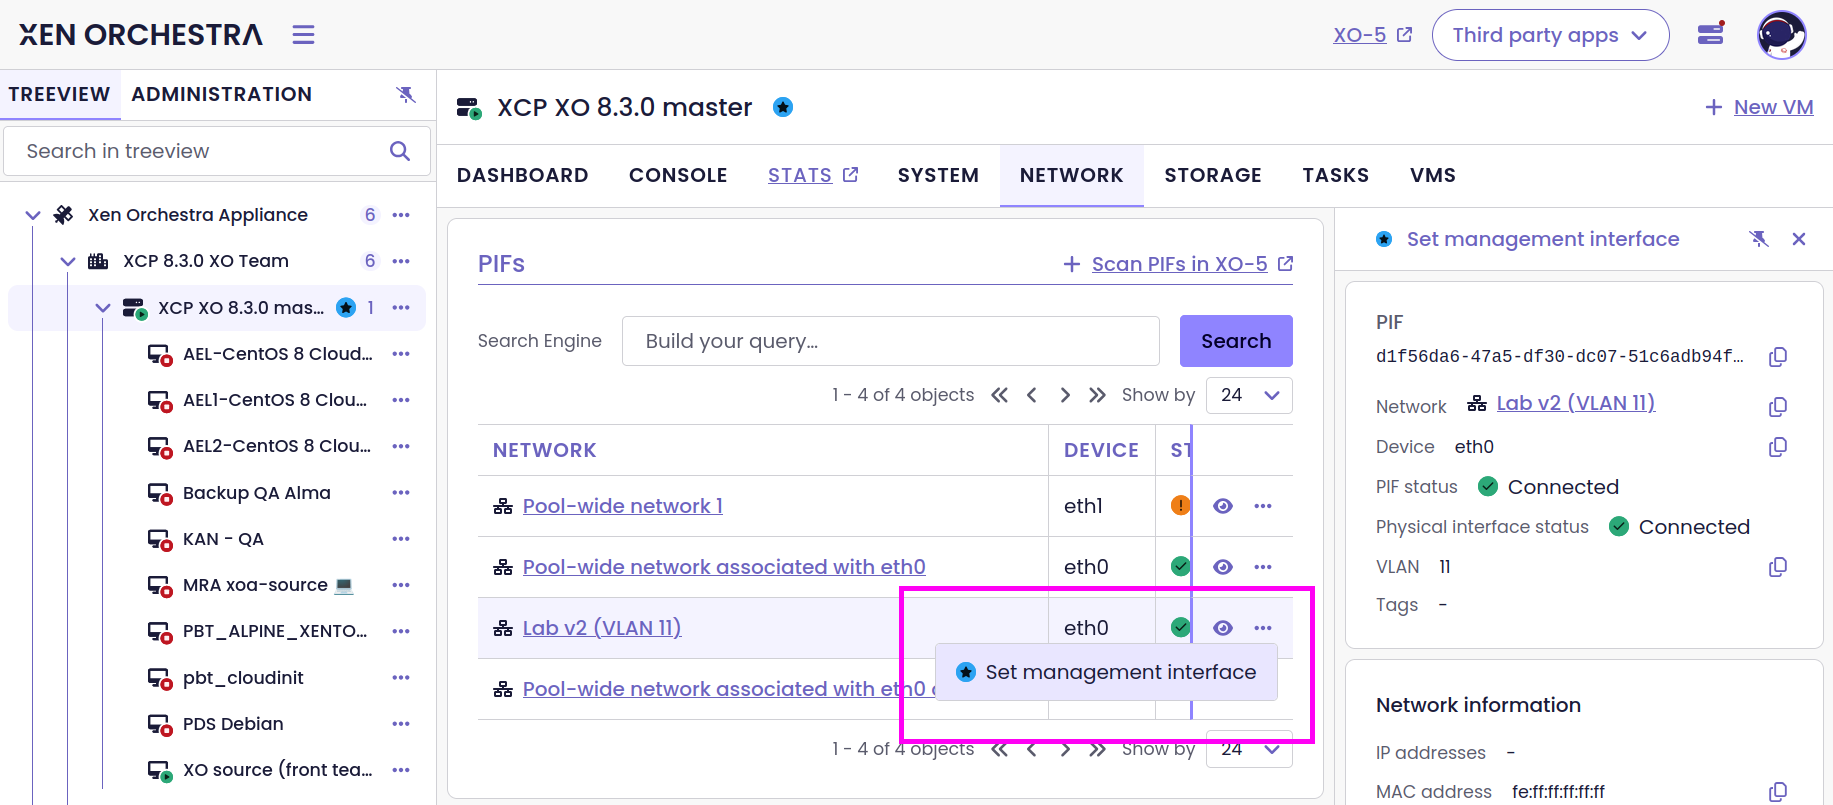Close the Set management interface panel
This screenshot has height=805, width=1833.
pyautogui.click(x=1799, y=239)
